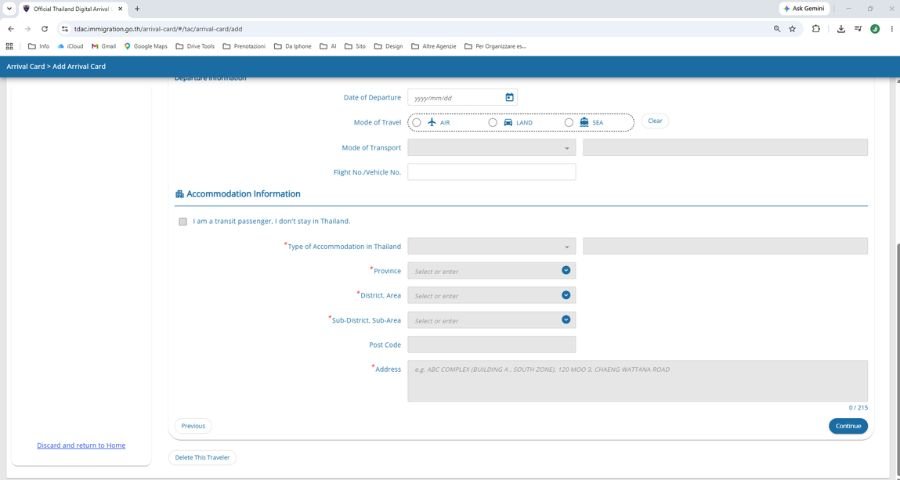Open the media controls icon
Image resolution: width=900 pixels, height=480 pixels.
(x=858, y=29)
